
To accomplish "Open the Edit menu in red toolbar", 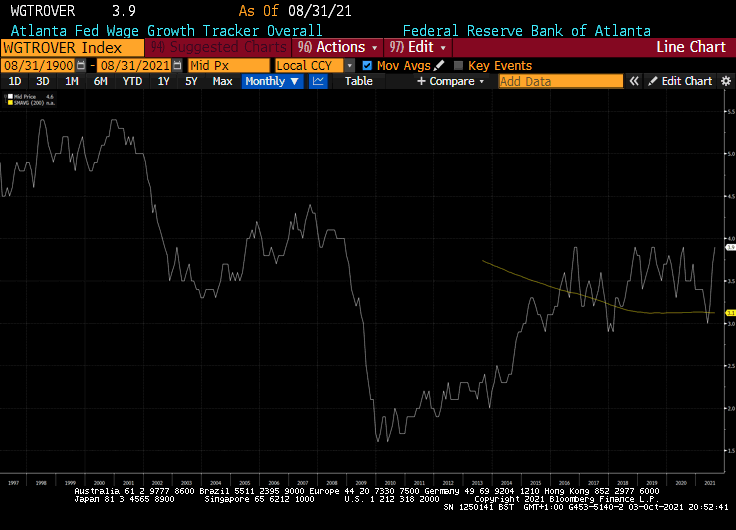I will (418, 47).
